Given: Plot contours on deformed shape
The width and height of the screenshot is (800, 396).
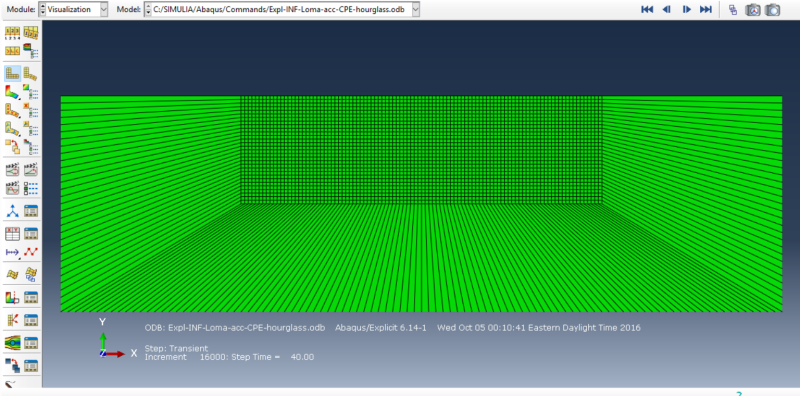Looking at the screenshot, I should (12, 92).
